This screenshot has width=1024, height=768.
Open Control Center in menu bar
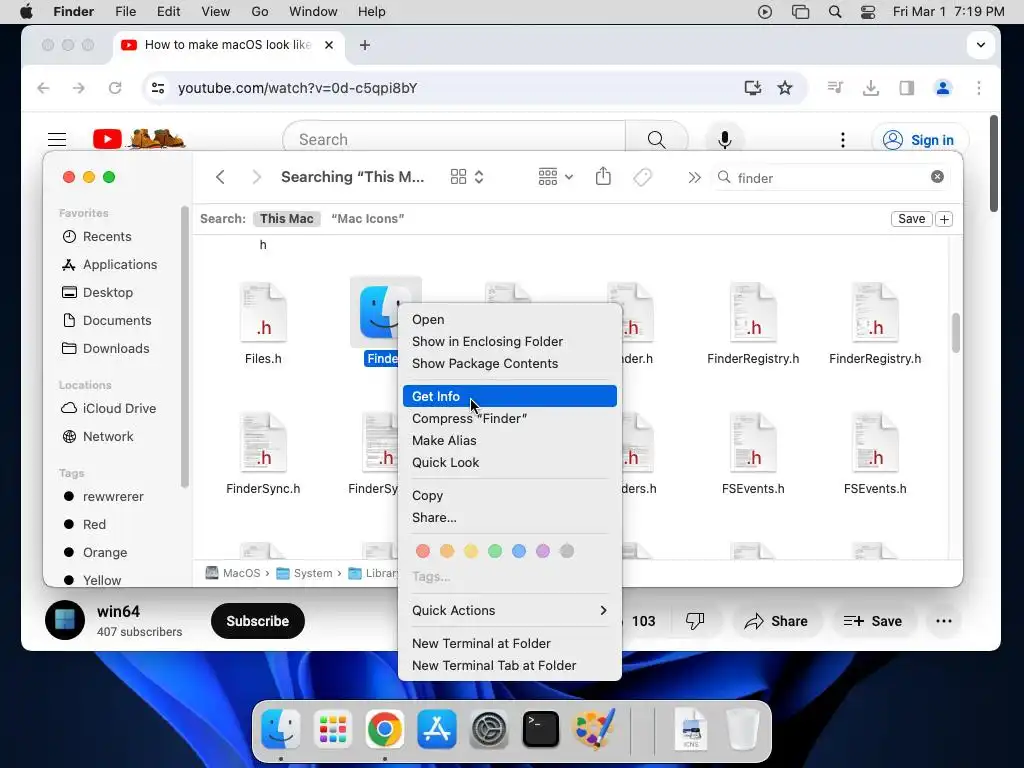click(868, 12)
